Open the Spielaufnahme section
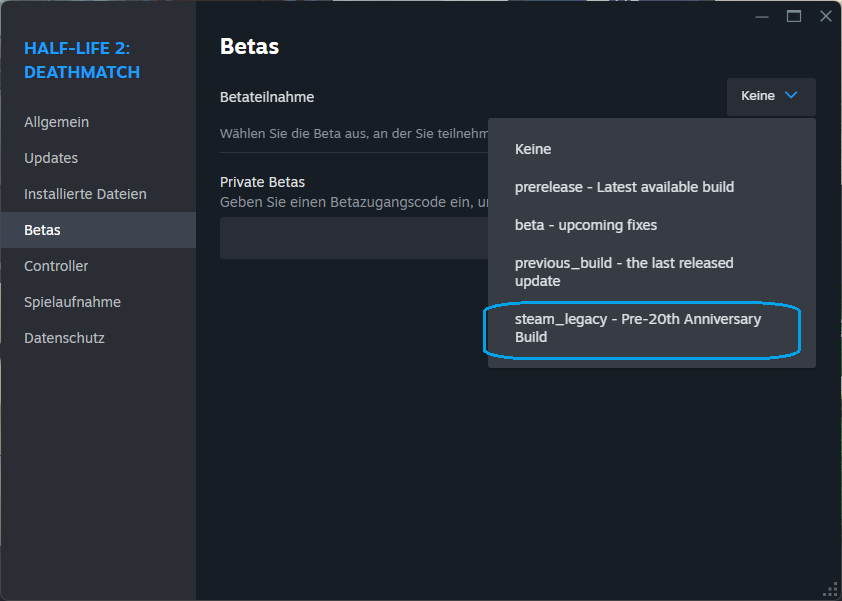The height and width of the screenshot is (601, 842). 71,301
